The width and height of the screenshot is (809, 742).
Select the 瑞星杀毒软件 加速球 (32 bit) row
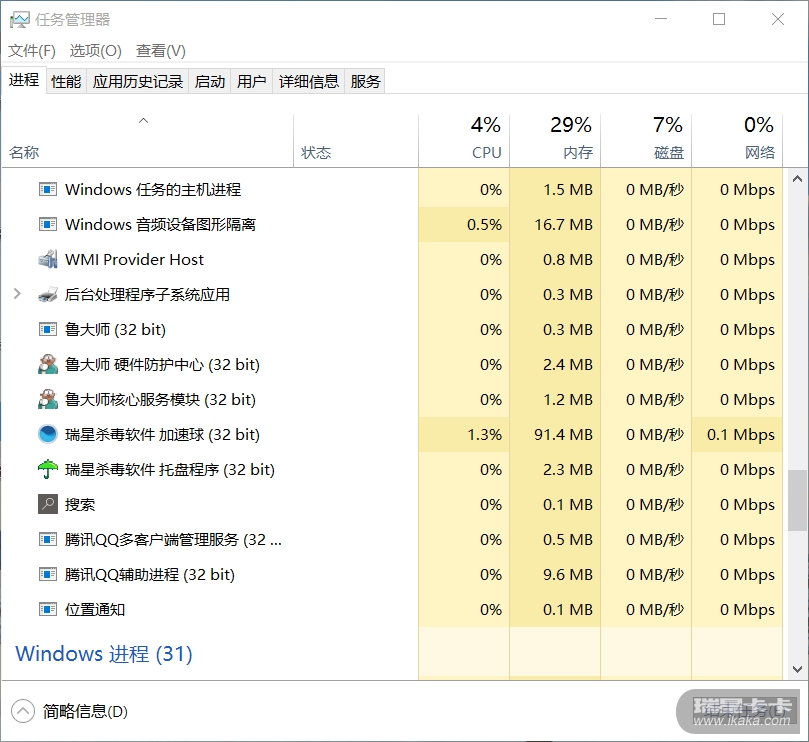(392, 434)
